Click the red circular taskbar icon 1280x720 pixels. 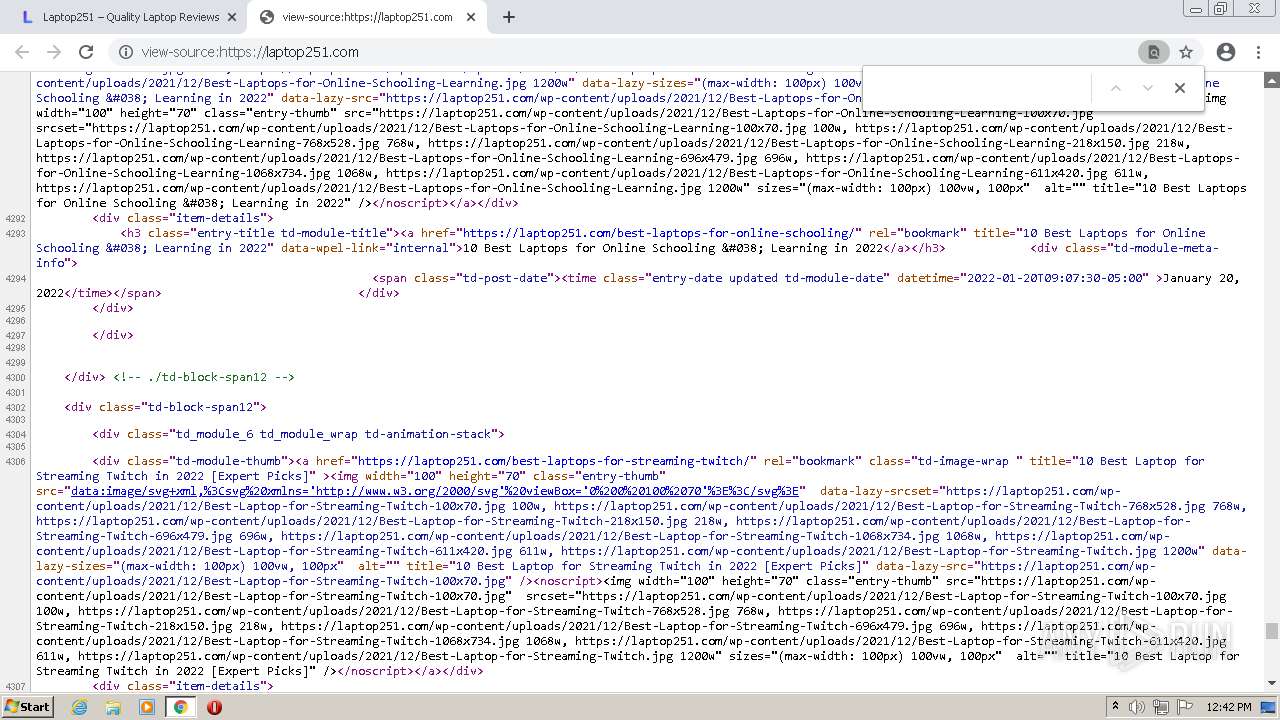(214, 707)
